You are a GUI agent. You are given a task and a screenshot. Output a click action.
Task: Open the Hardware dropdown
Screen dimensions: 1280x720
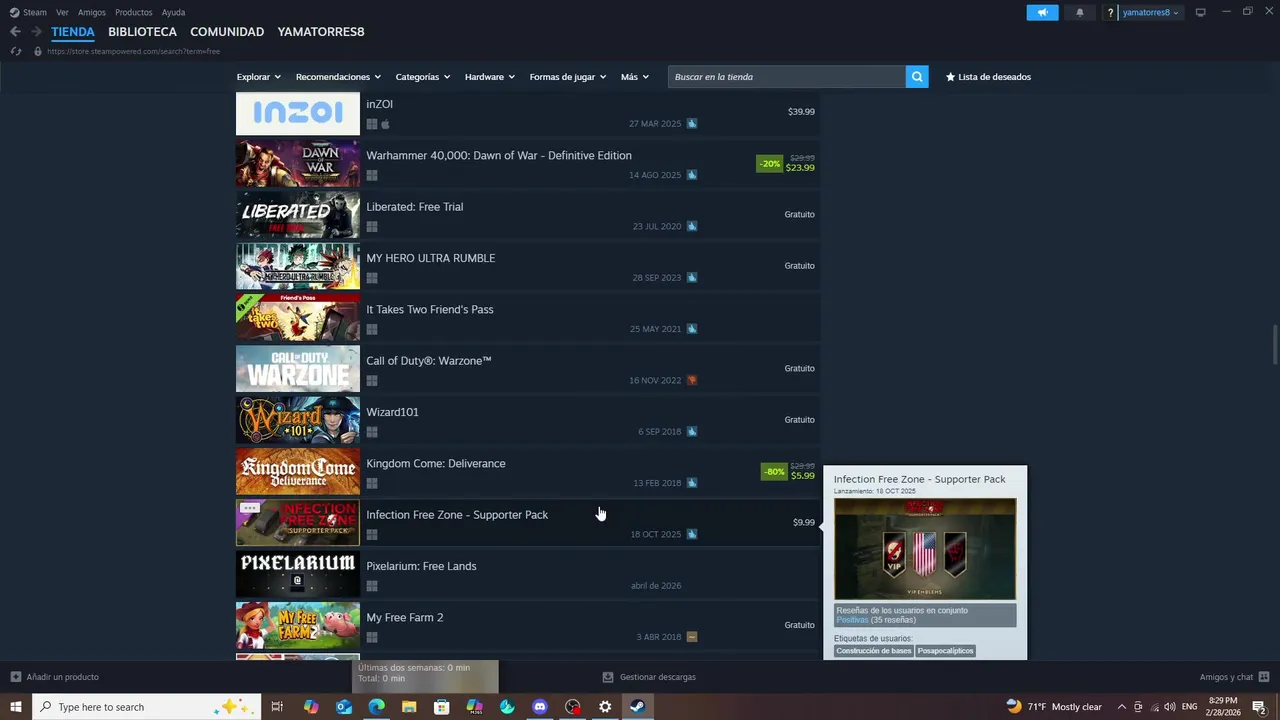[490, 77]
